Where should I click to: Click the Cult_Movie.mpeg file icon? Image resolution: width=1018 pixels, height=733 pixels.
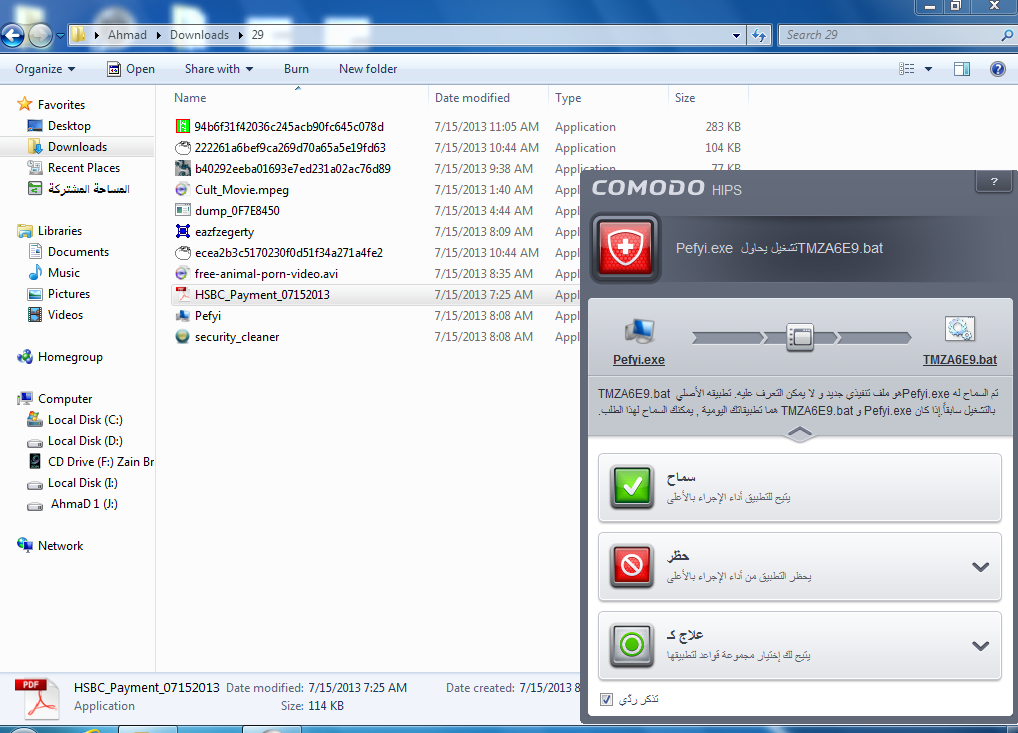pos(183,190)
